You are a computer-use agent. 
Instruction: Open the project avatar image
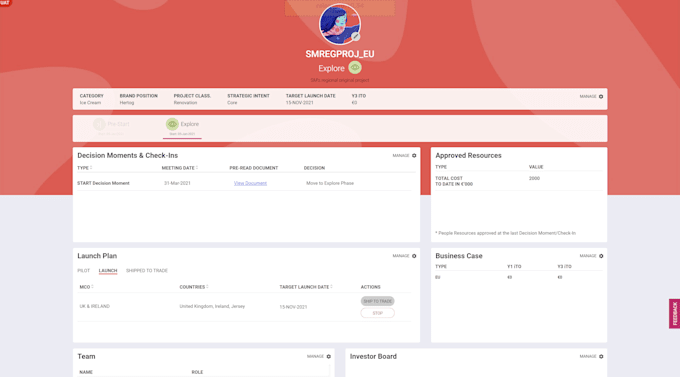pyautogui.click(x=340, y=24)
